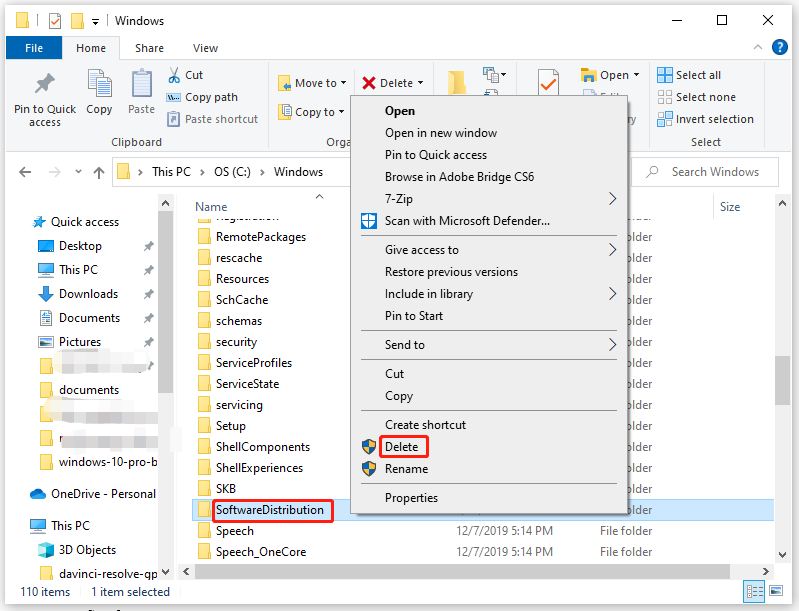The width and height of the screenshot is (799, 611).
Task: Click the Select all icon
Action: pyautogui.click(x=664, y=75)
